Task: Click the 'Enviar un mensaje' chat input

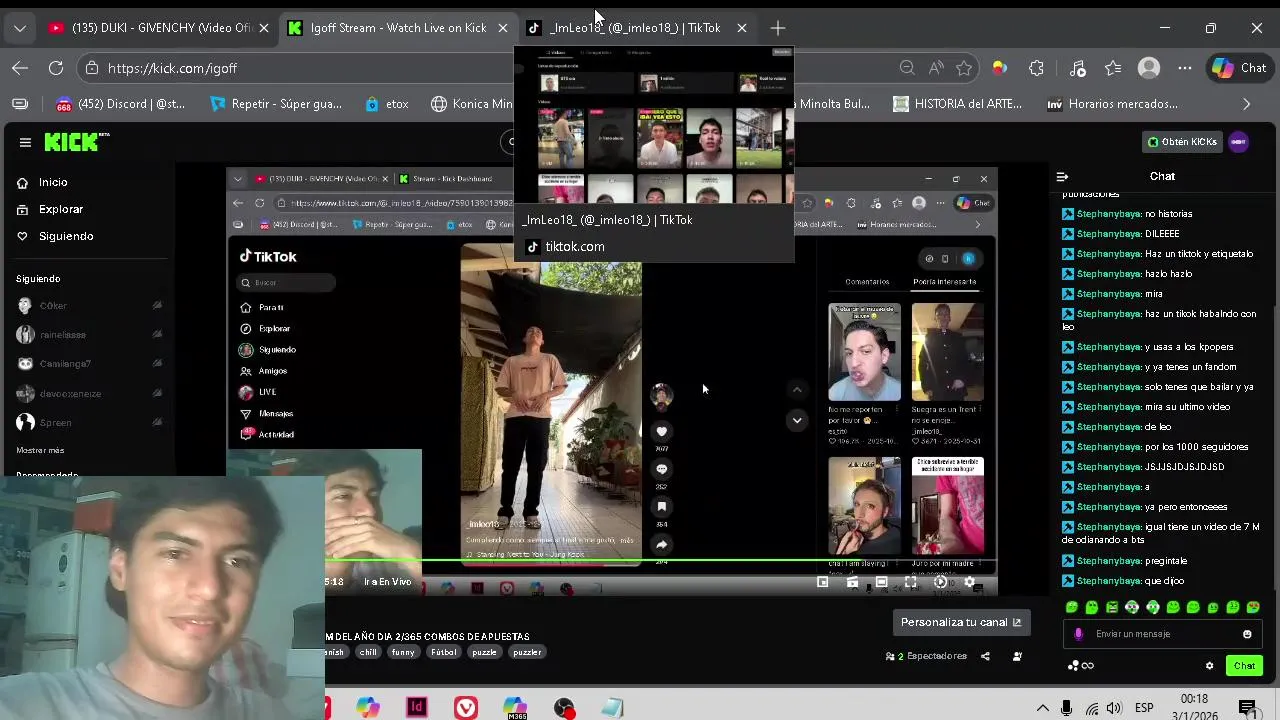Action: click(x=1162, y=634)
